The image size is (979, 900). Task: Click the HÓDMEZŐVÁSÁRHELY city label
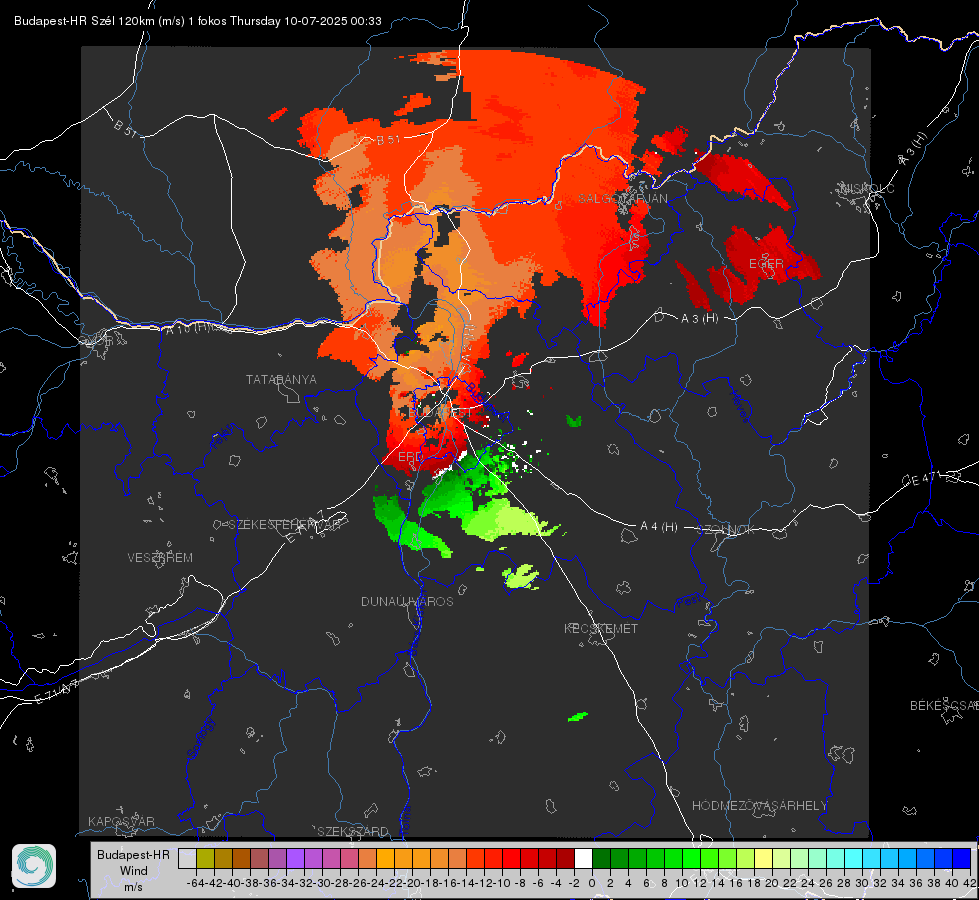coord(759,806)
